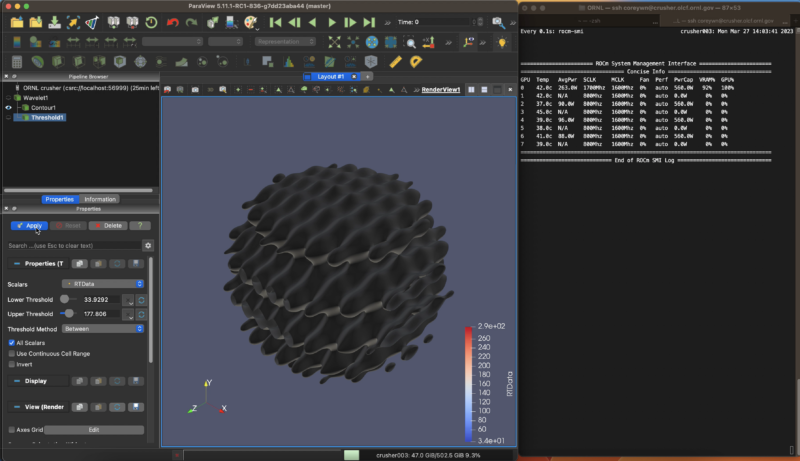Viewport: 800px width, 461px height.
Task: Click the Ruler tool icon
Action: (395, 62)
